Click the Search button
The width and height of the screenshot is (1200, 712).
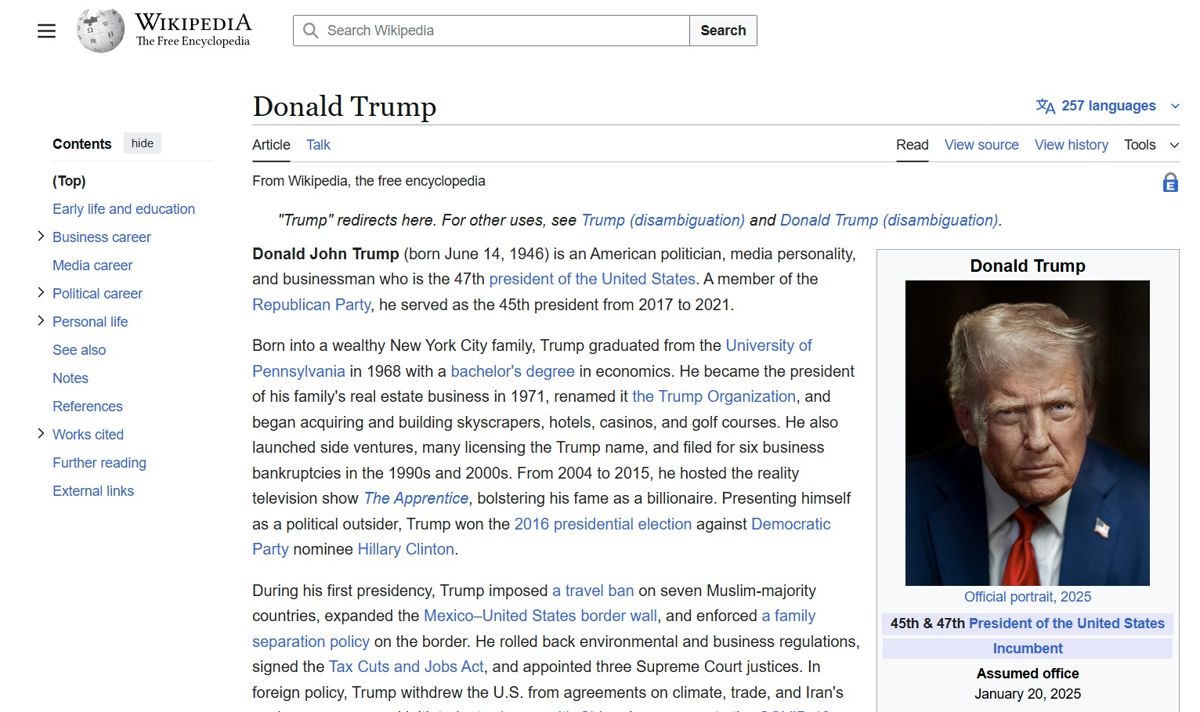[x=722, y=30]
